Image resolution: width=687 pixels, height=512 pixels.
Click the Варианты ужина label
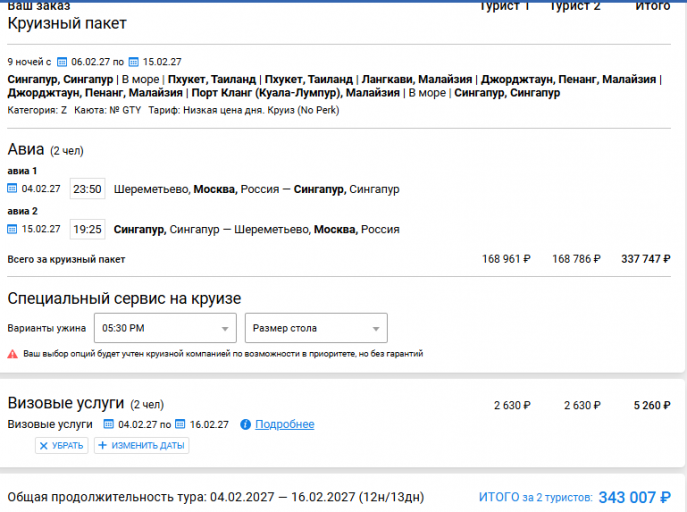click(46, 328)
